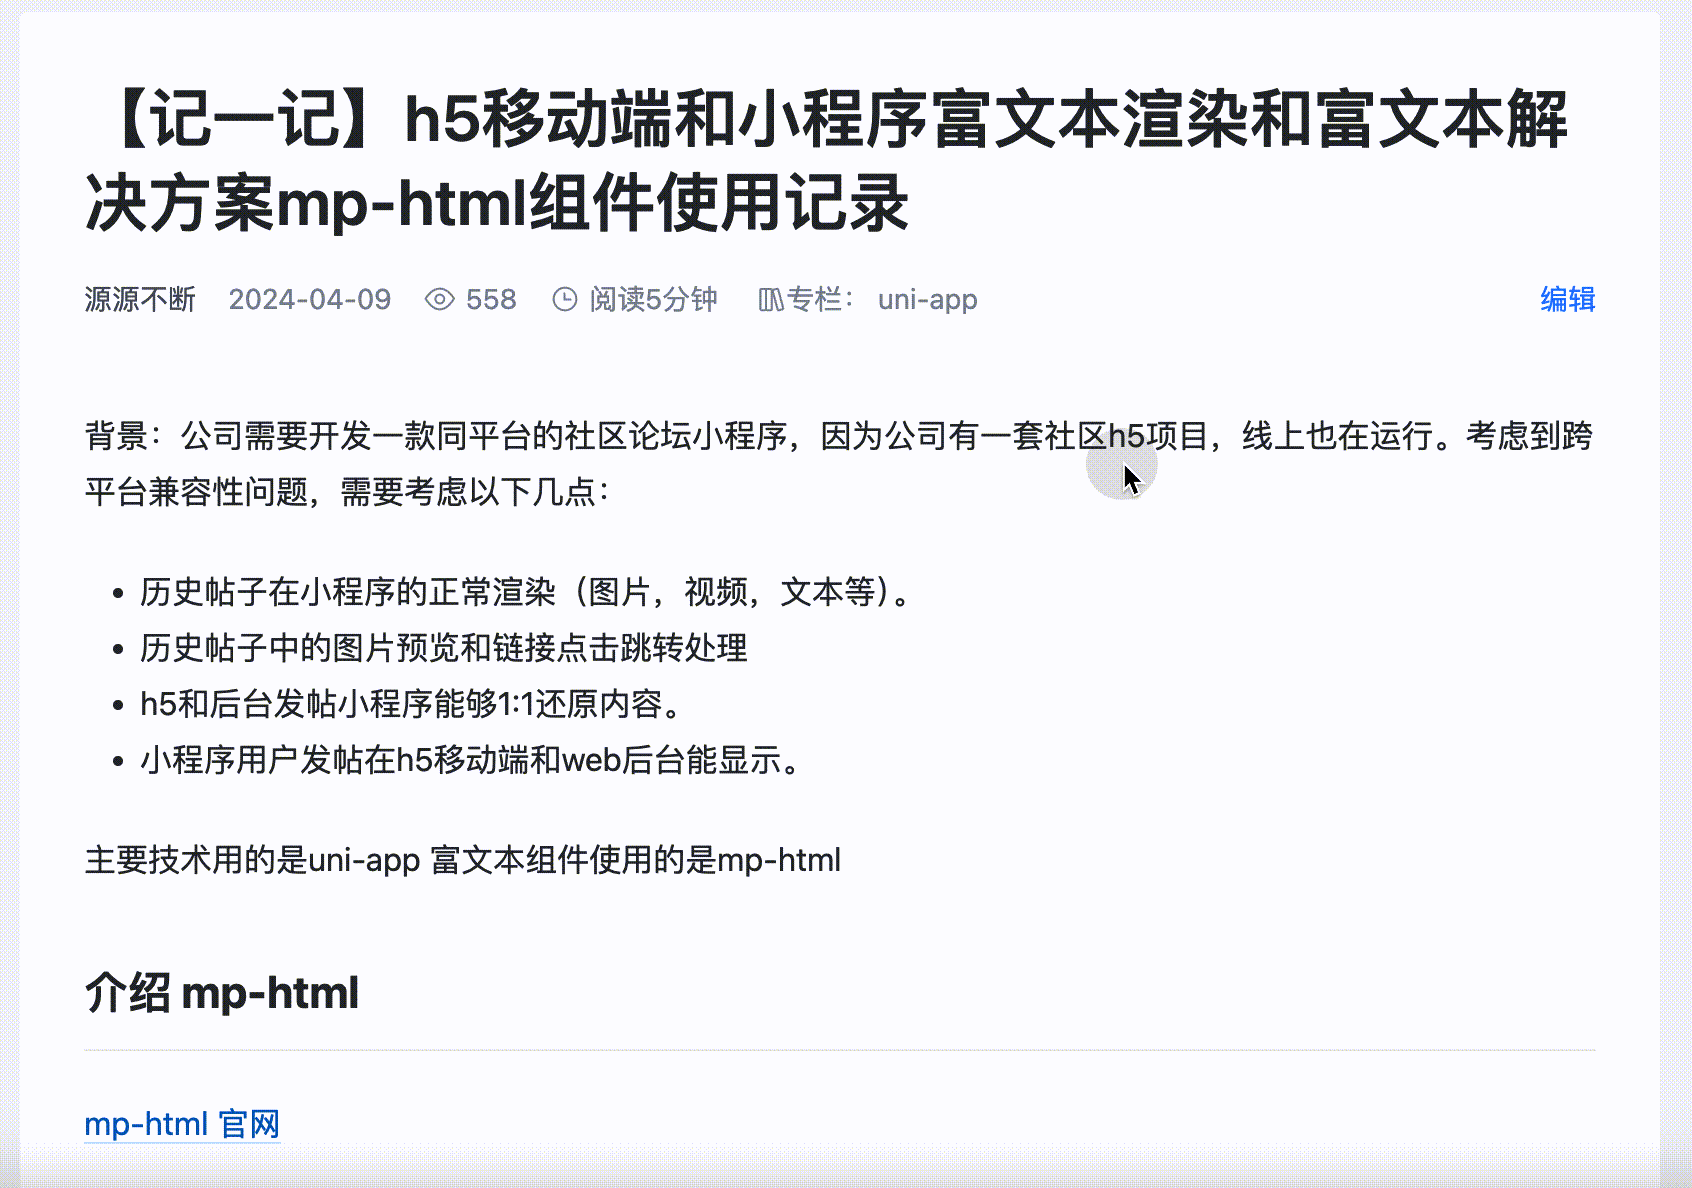1692x1188 pixels.
Task: Click the 阅读5分钟 reading time text
Action: (653, 299)
